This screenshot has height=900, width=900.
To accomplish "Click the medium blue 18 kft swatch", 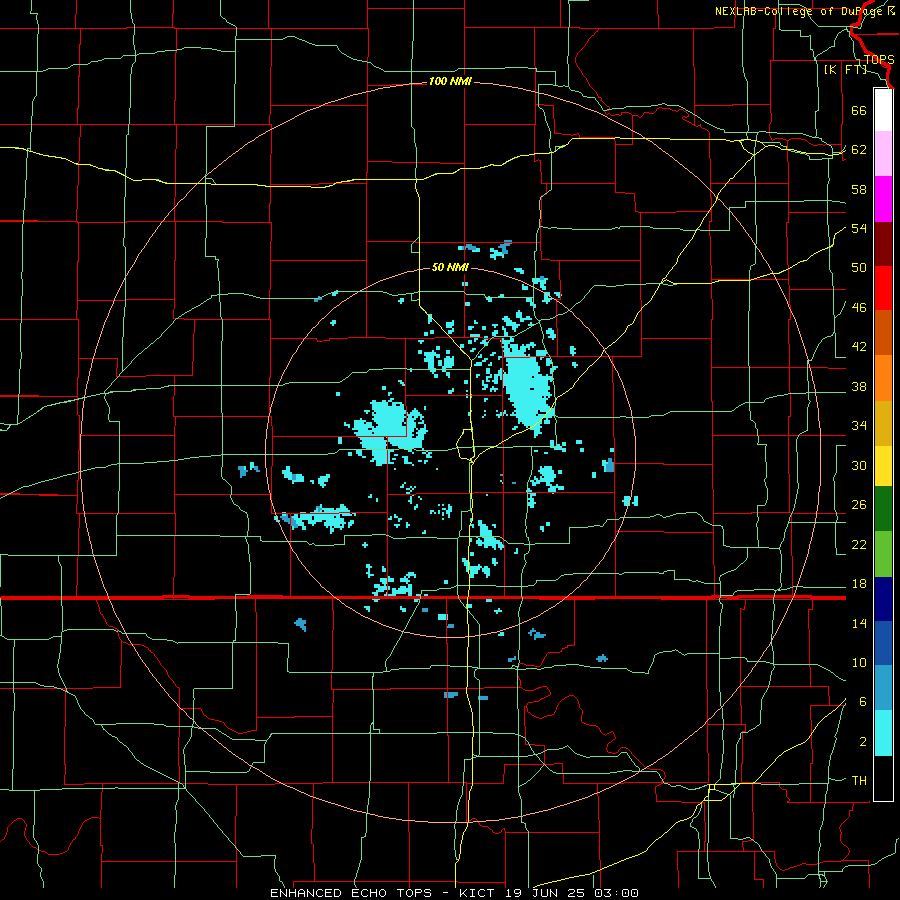I will pos(883,643).
